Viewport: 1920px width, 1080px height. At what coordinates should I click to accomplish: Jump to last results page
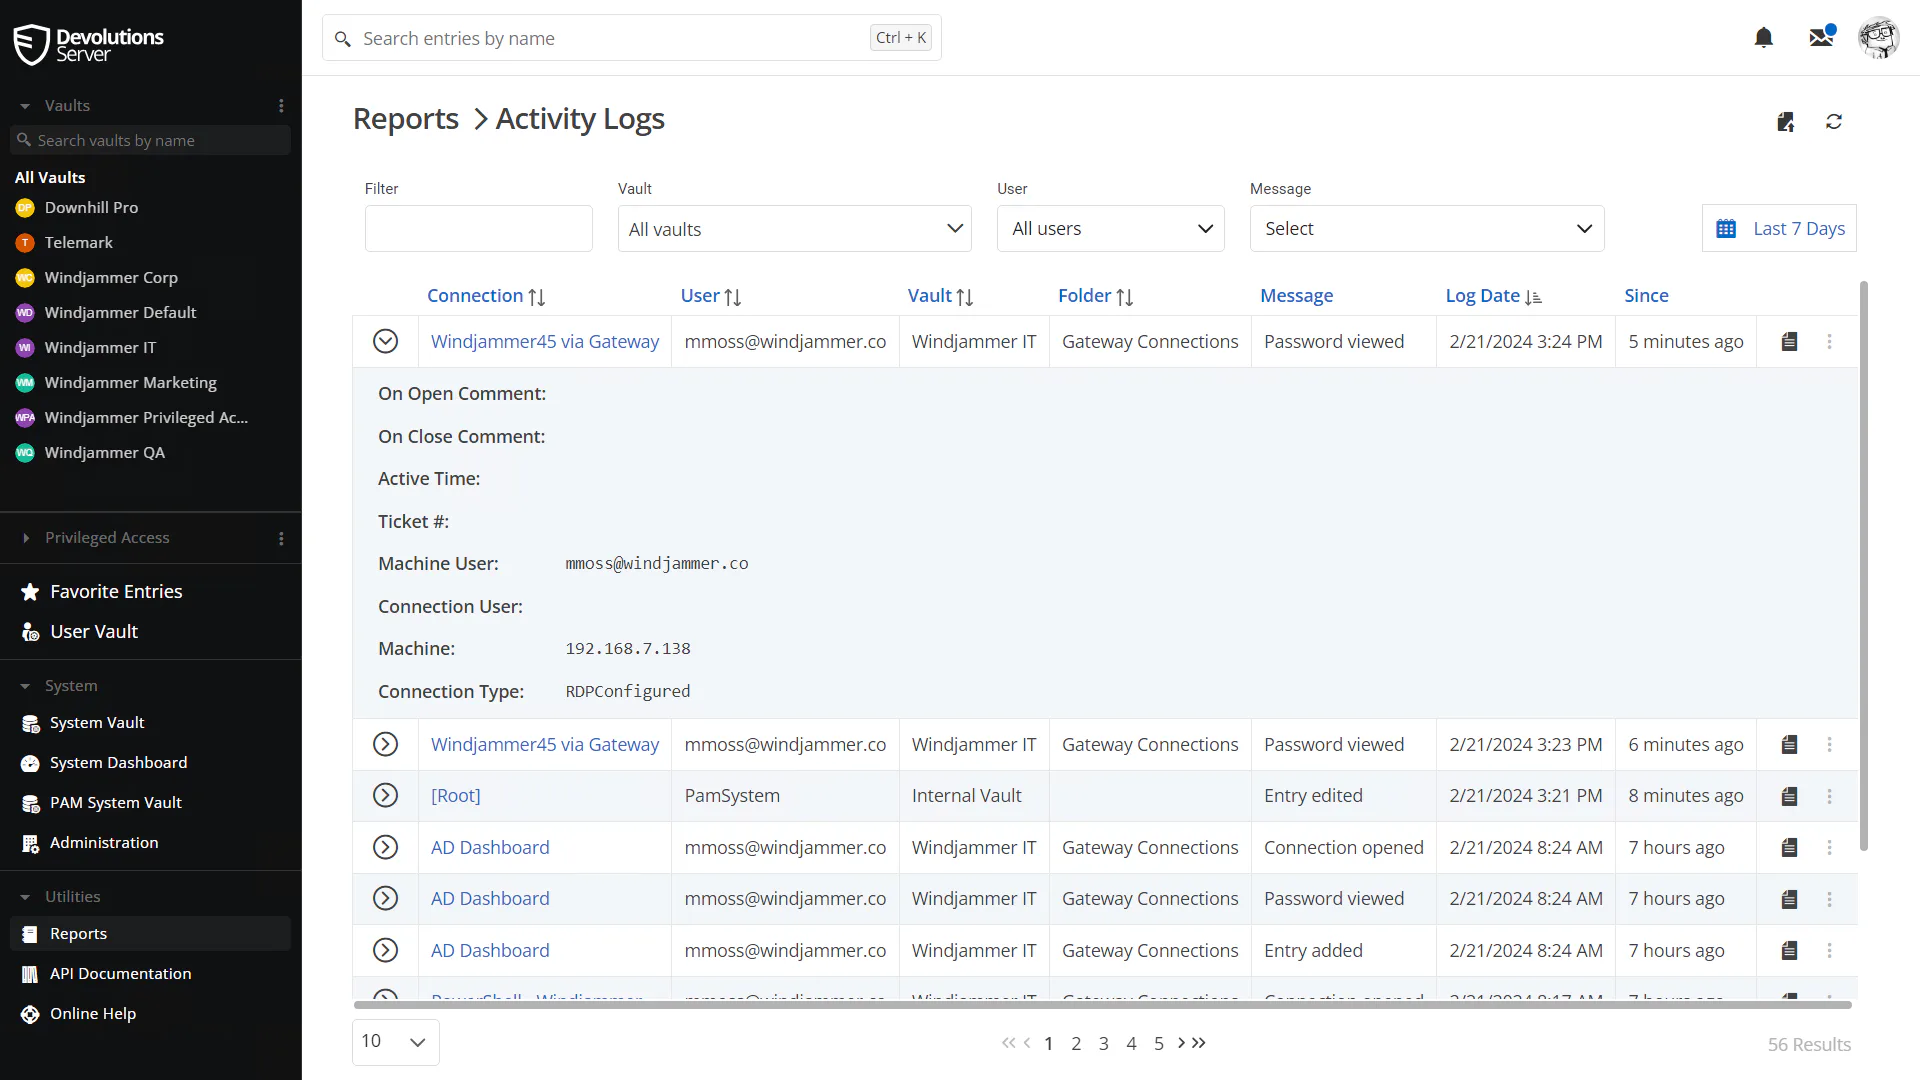[1199, 1043]
